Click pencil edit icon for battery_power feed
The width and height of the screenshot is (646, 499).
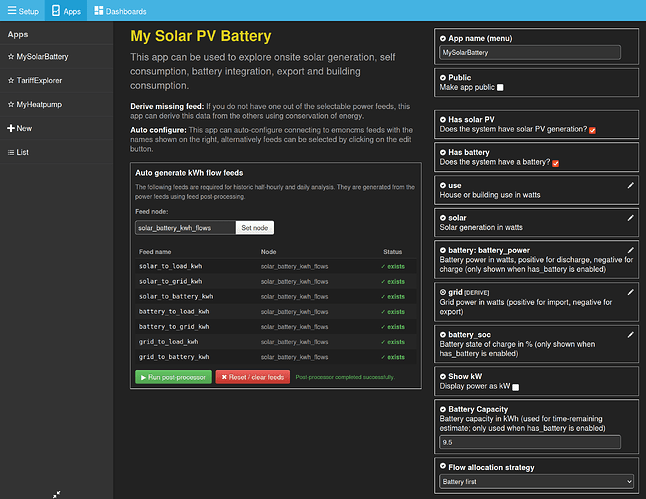(x=630, y=250)
